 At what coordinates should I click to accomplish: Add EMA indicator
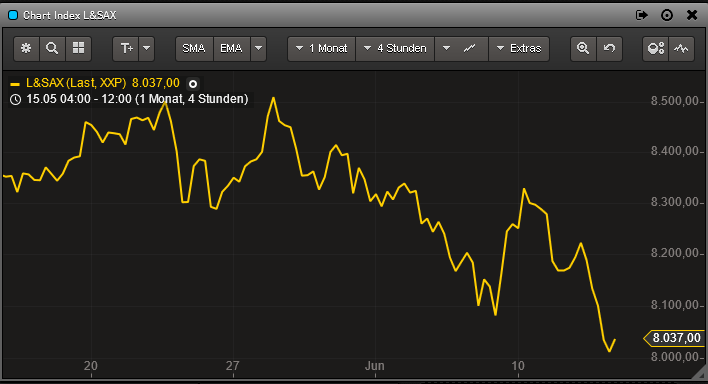231,48
